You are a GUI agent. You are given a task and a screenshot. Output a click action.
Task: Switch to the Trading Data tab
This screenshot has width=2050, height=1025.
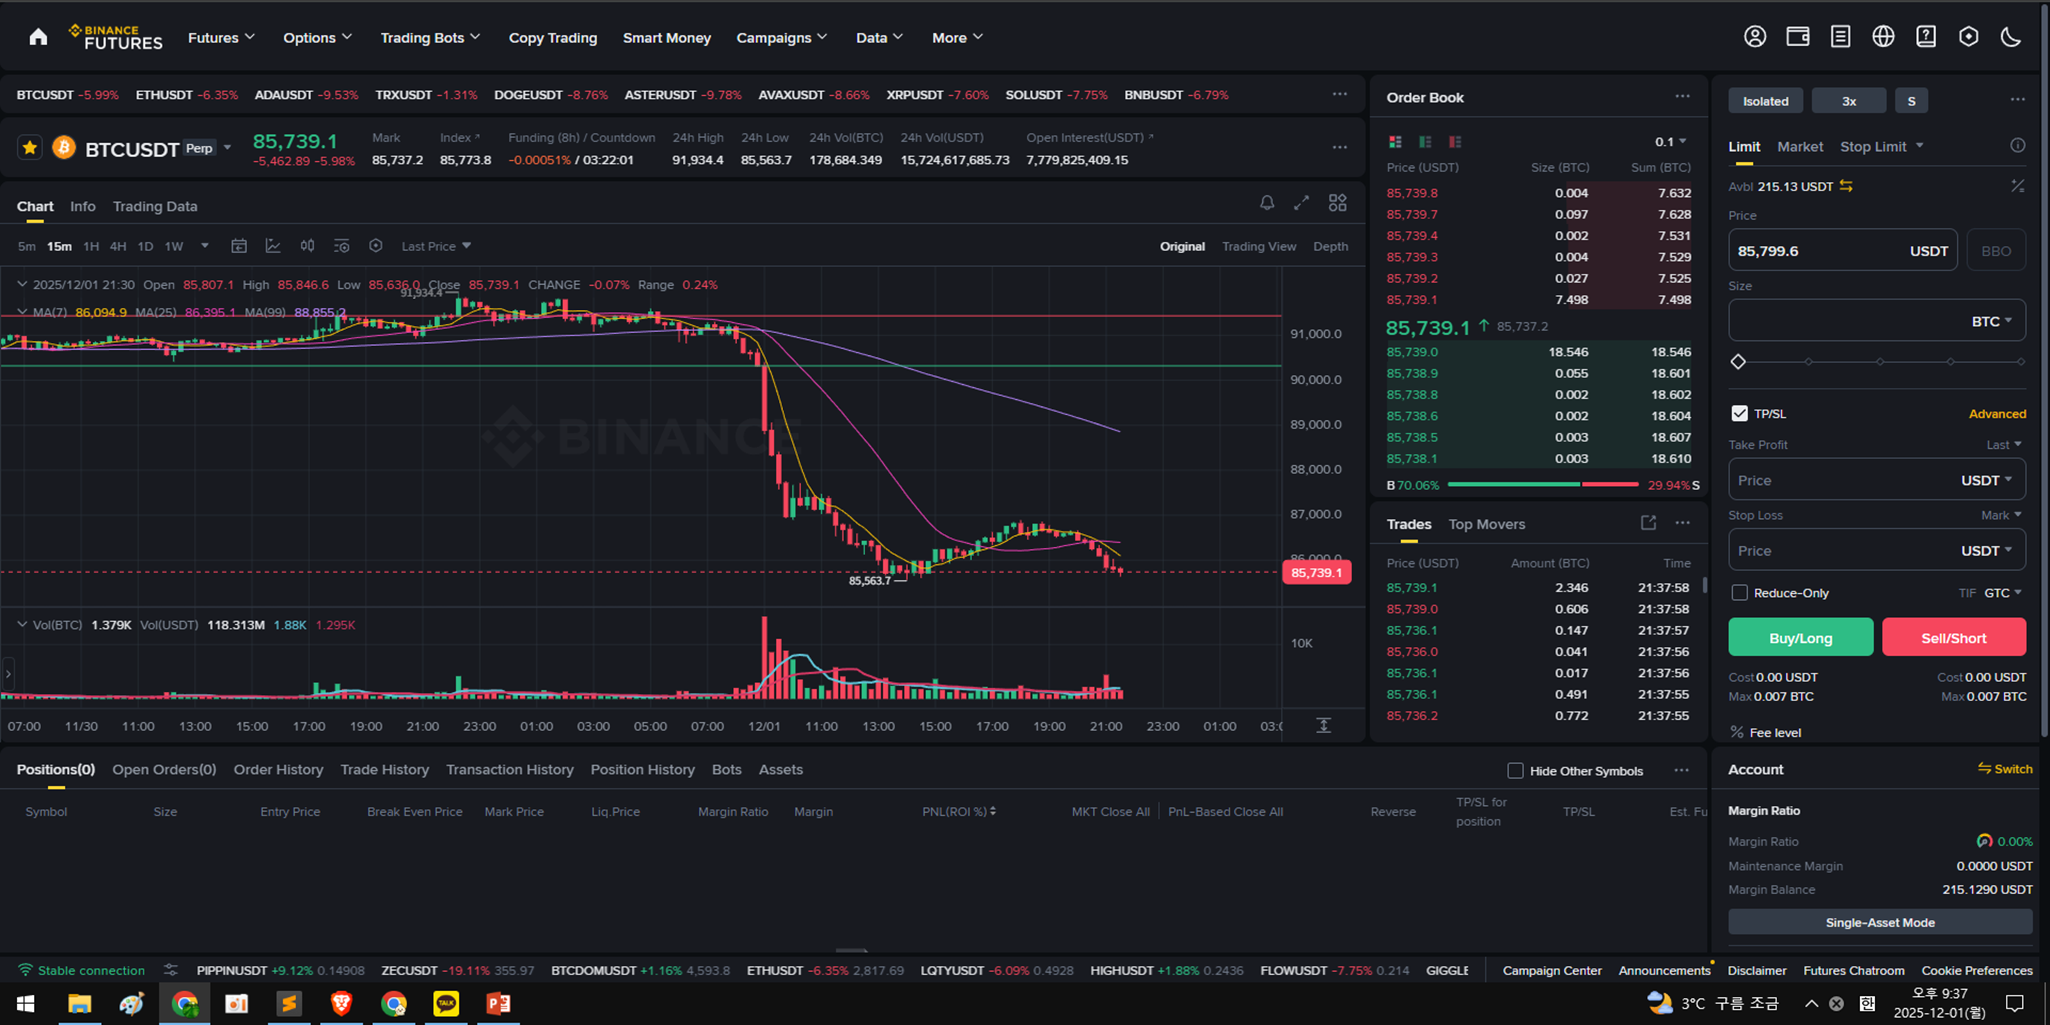point(155,206)
